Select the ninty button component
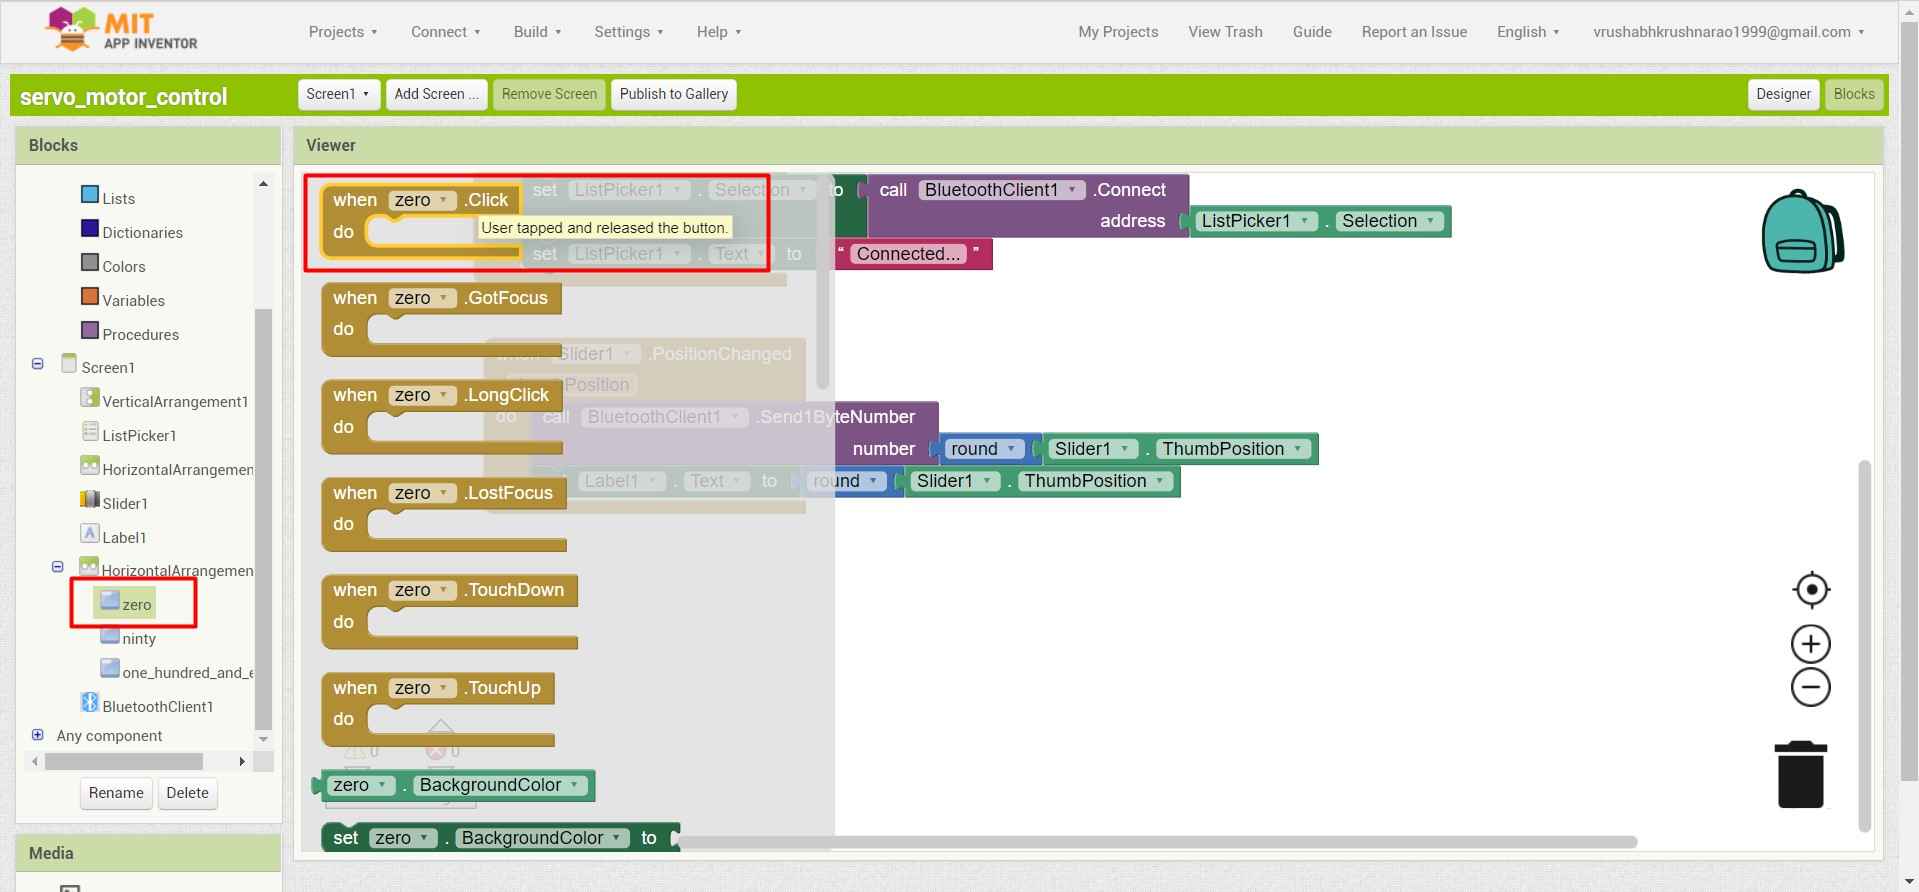This screenshot has height=892, width=1919. tap(128, 637)
